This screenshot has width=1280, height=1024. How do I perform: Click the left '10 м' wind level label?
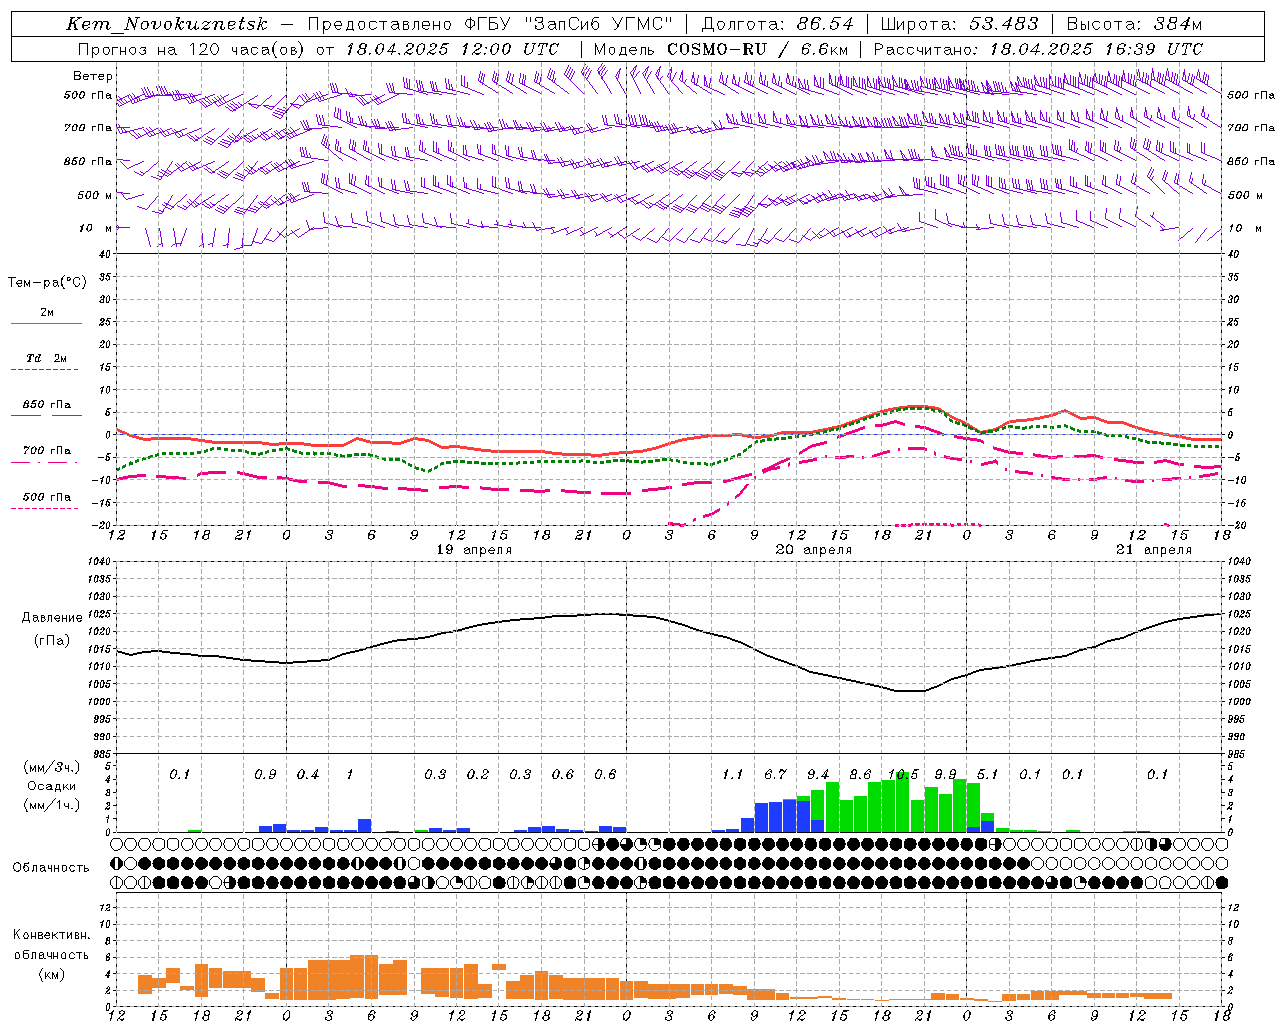[96, 228]
